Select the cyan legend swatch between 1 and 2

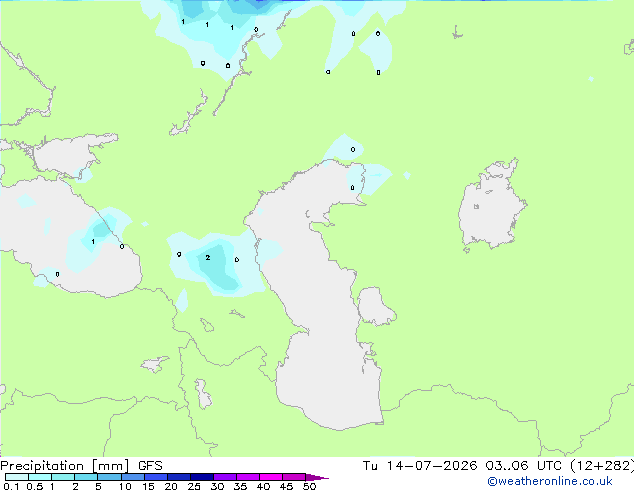coord(63,477)
